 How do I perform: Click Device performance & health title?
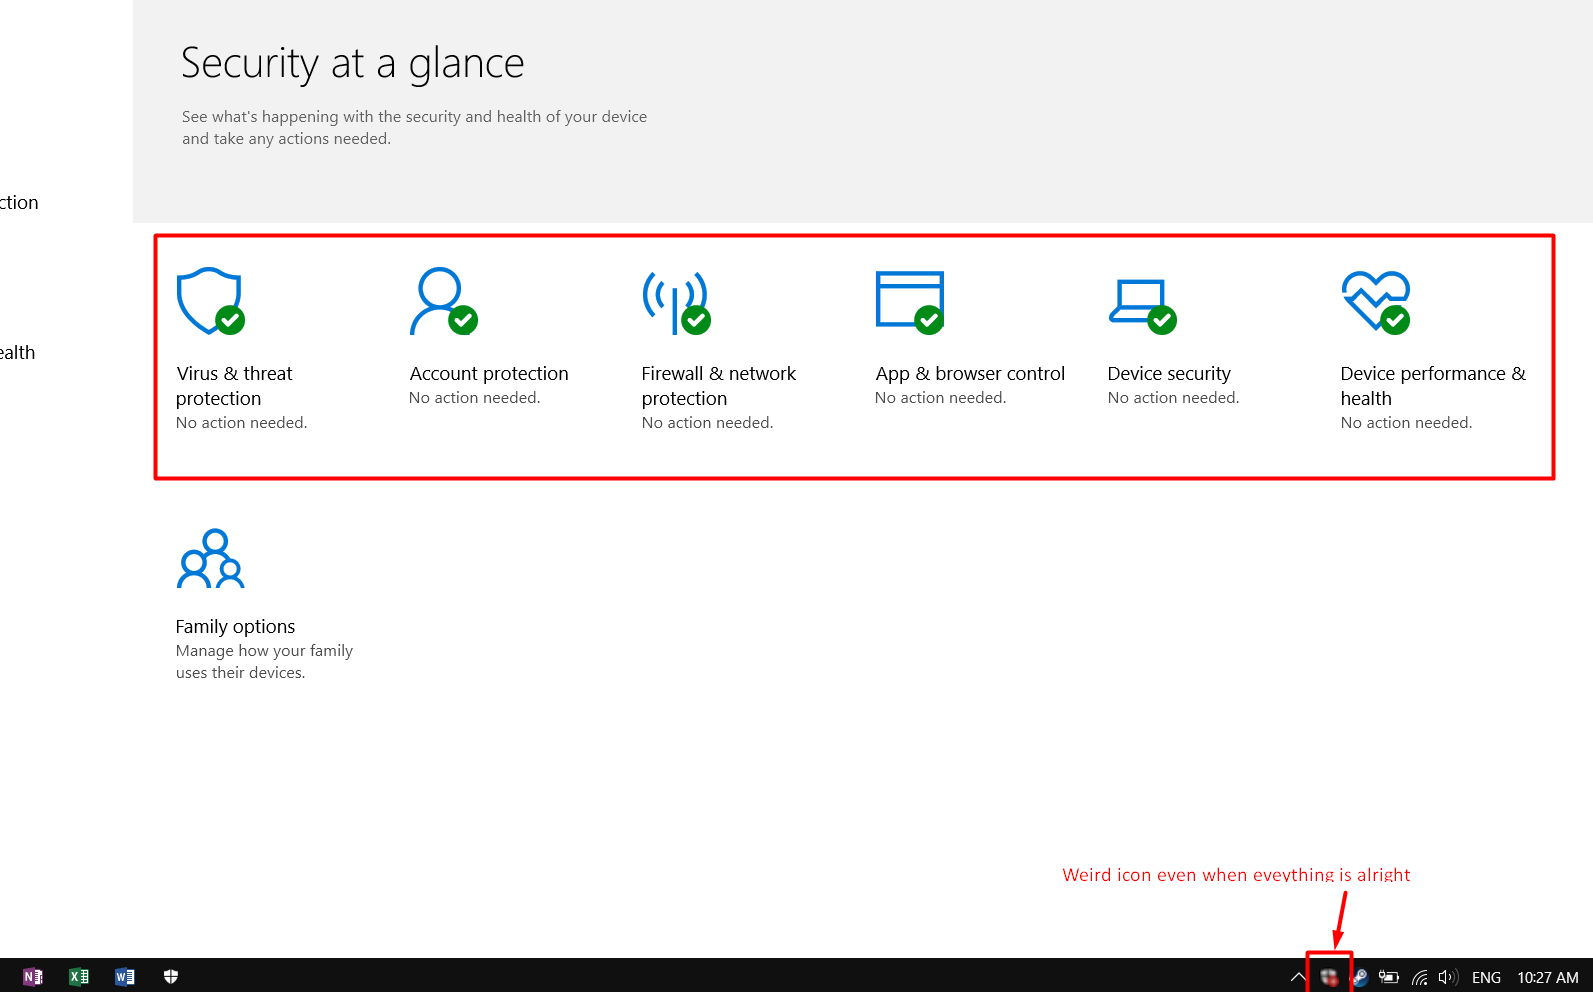pyautogui.click(x=1433, y=386)
